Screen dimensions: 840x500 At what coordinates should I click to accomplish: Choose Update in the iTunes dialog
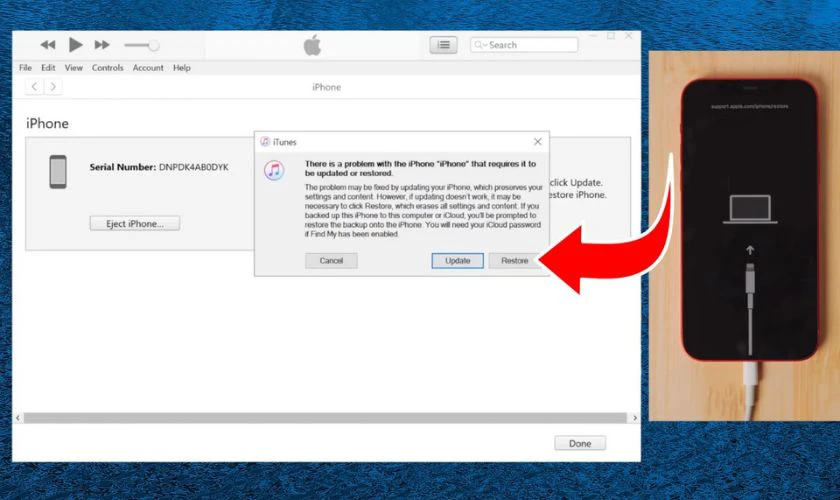[458, 260]
